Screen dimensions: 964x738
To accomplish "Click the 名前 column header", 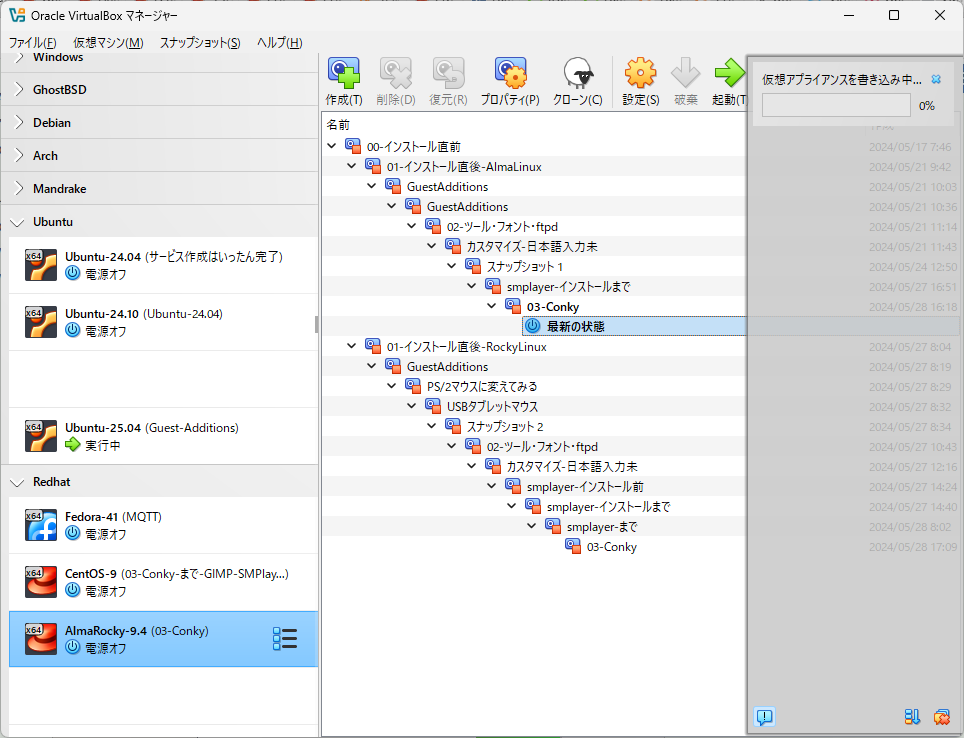I will [x=338, y=125].
